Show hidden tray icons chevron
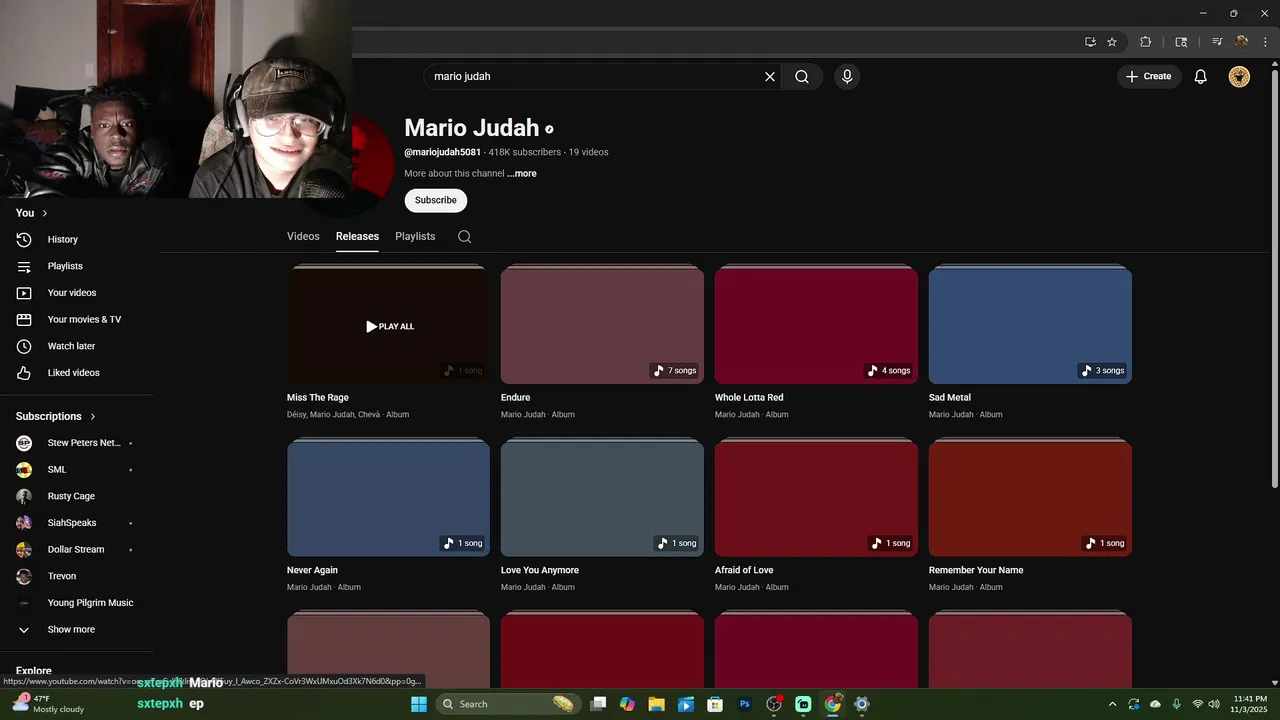1280x720 pixels. [1112, 704]
